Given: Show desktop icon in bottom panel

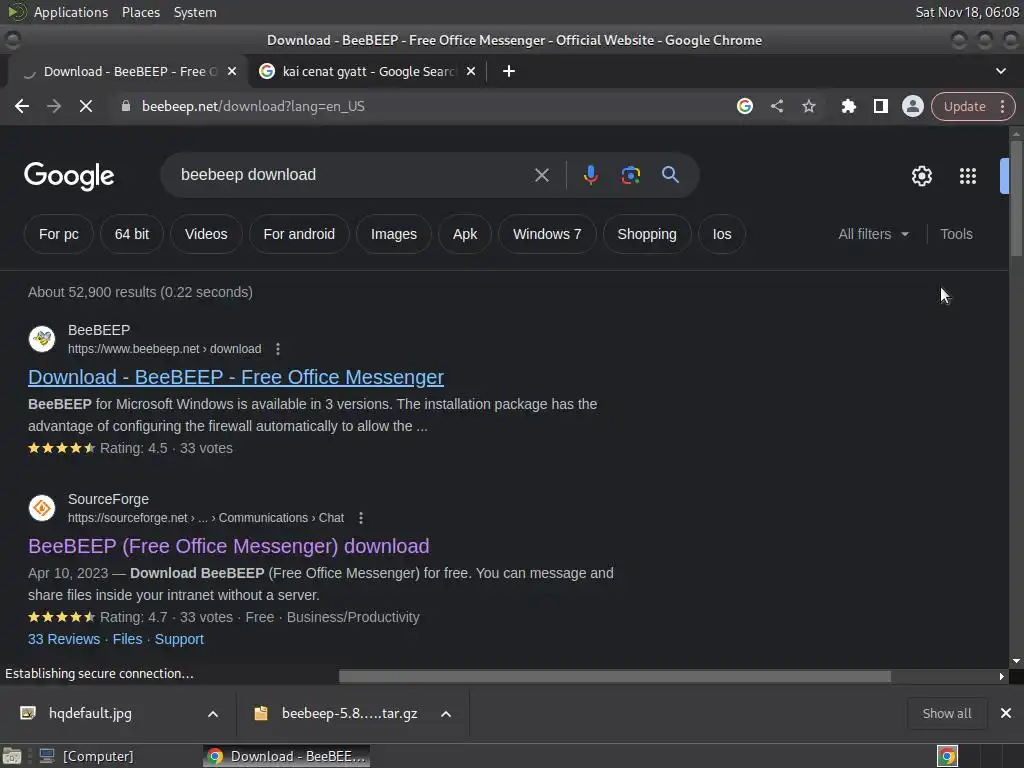Looking at the screenshot, I should pos(12,756).
